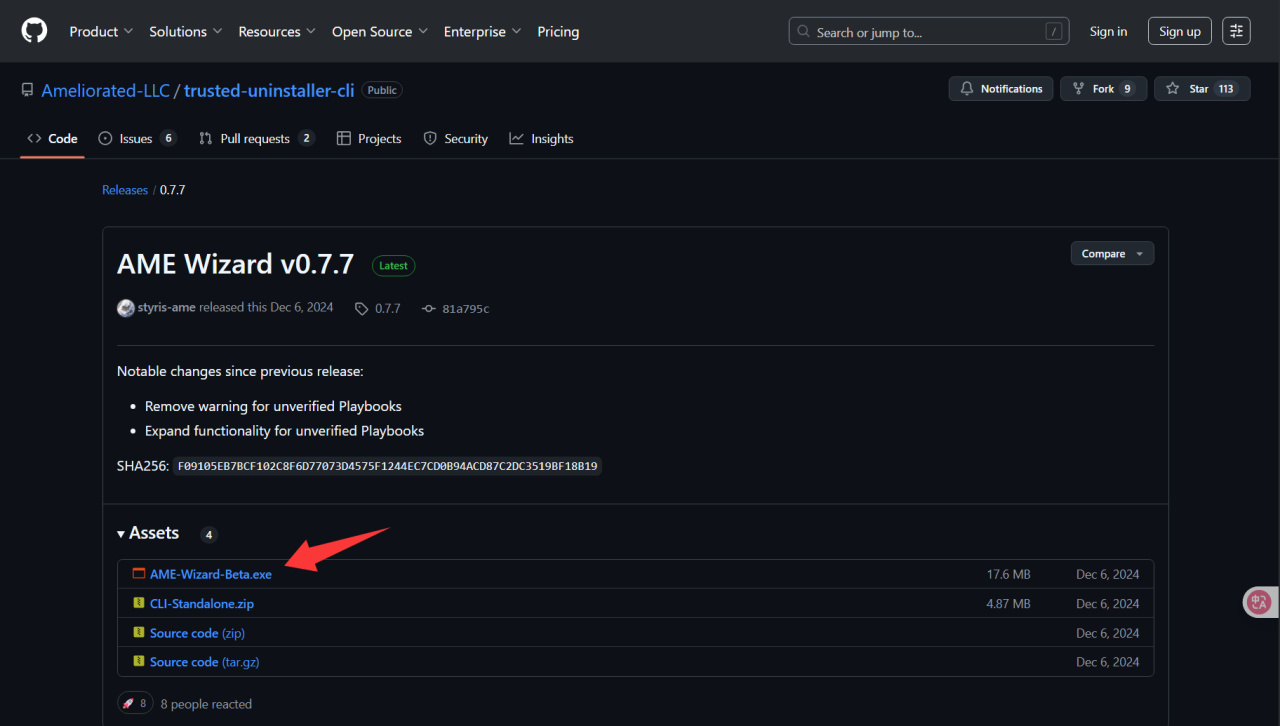Image resolution: width=1280 pixels, height=726 pixels.
Task: Open AME Wizard v0.7.7 release title
Action: tap(236, 264)
